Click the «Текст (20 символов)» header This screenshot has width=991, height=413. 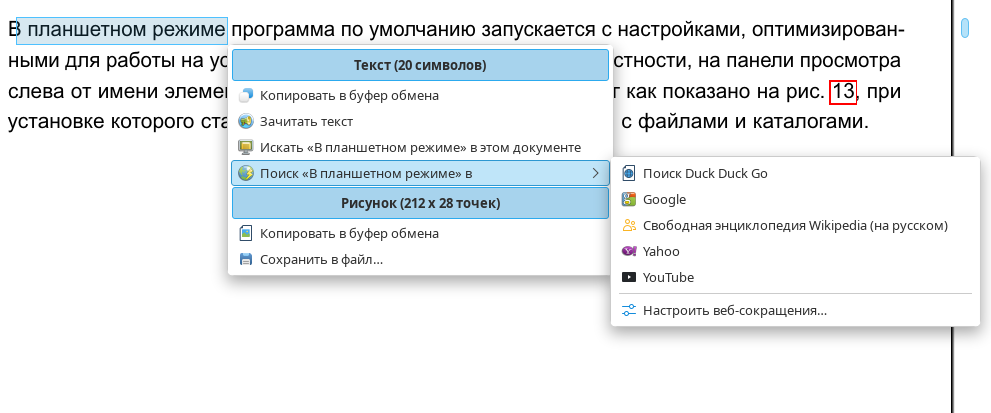420,66
